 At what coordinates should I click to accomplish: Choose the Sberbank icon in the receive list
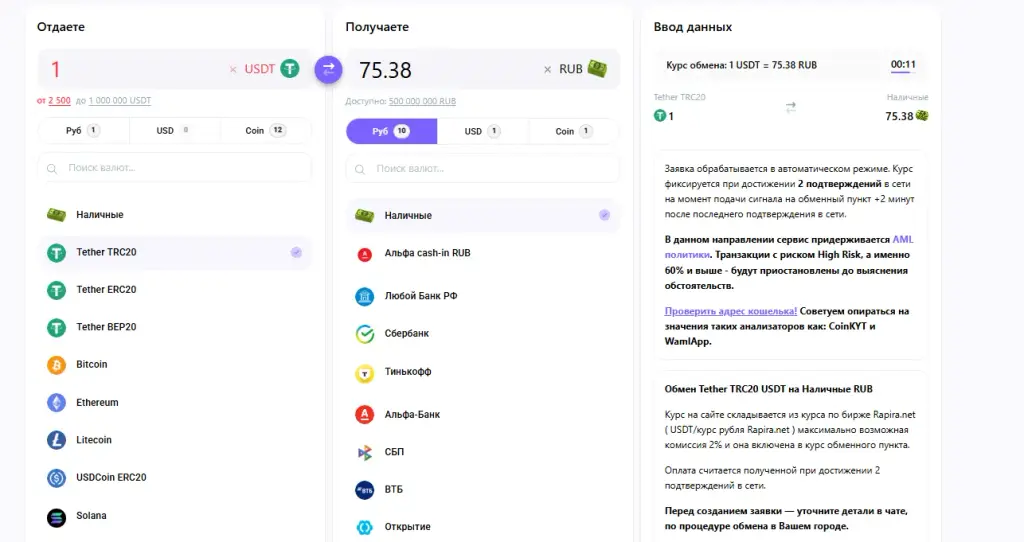364,334
